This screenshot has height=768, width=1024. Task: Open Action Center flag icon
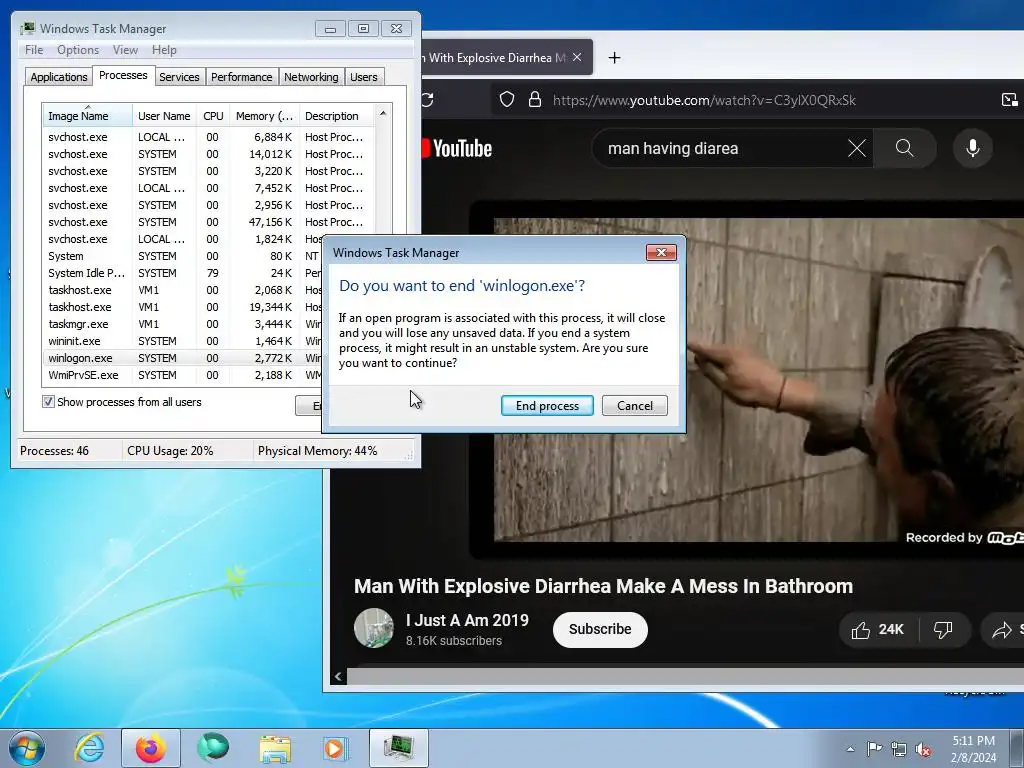click(x=874, y=748)
